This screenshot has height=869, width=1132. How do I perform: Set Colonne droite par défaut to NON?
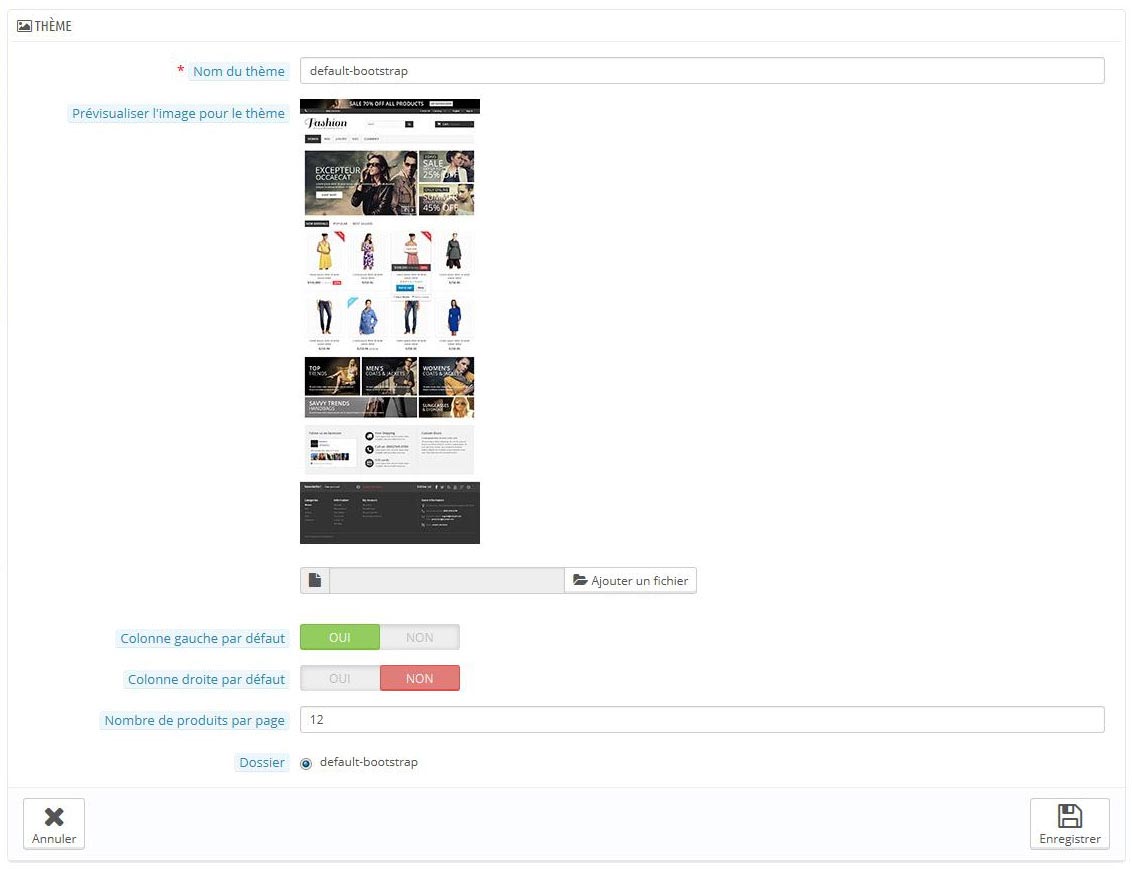tap(419, 678)
